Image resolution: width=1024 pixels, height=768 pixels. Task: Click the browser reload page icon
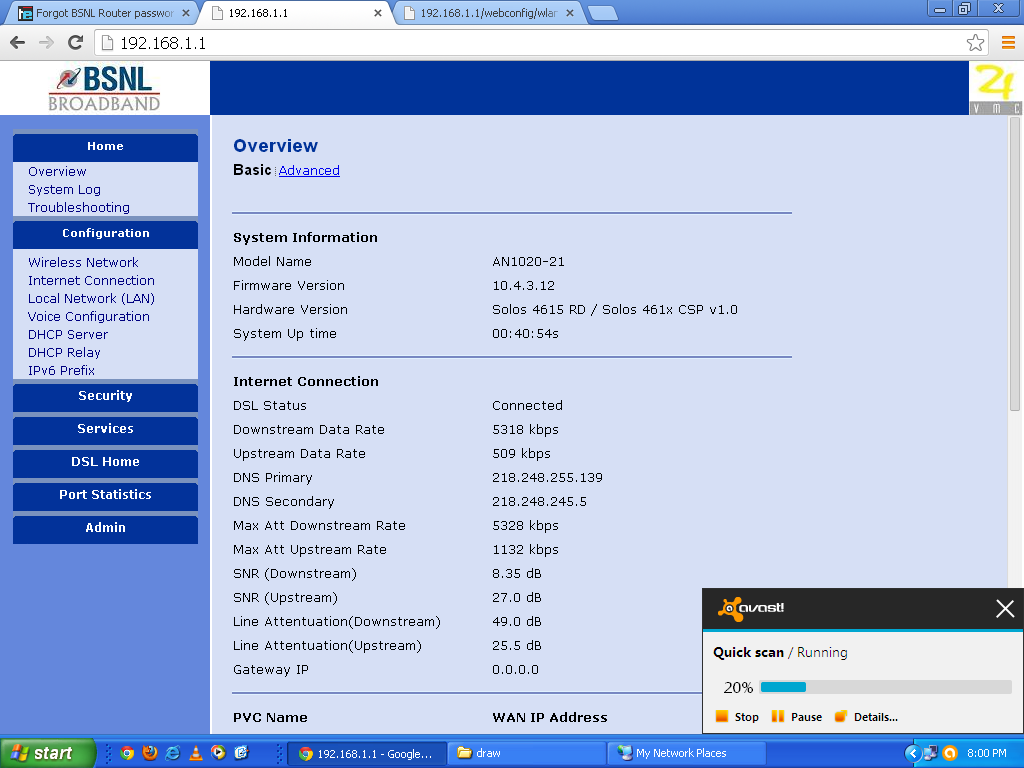point(75,42)
